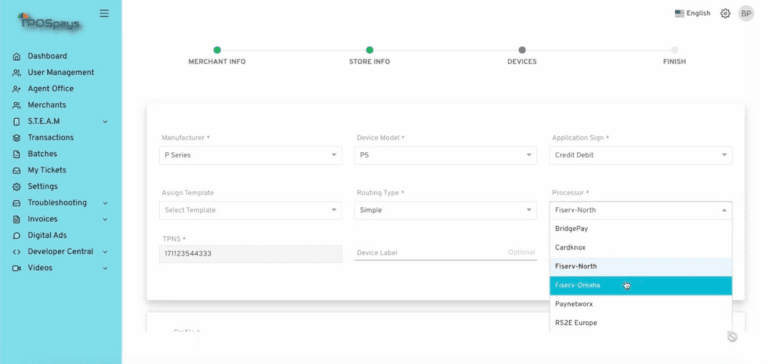Click the FINISH step label
Image resolution: width=768 pixels, height=364 pixels.
674,62
